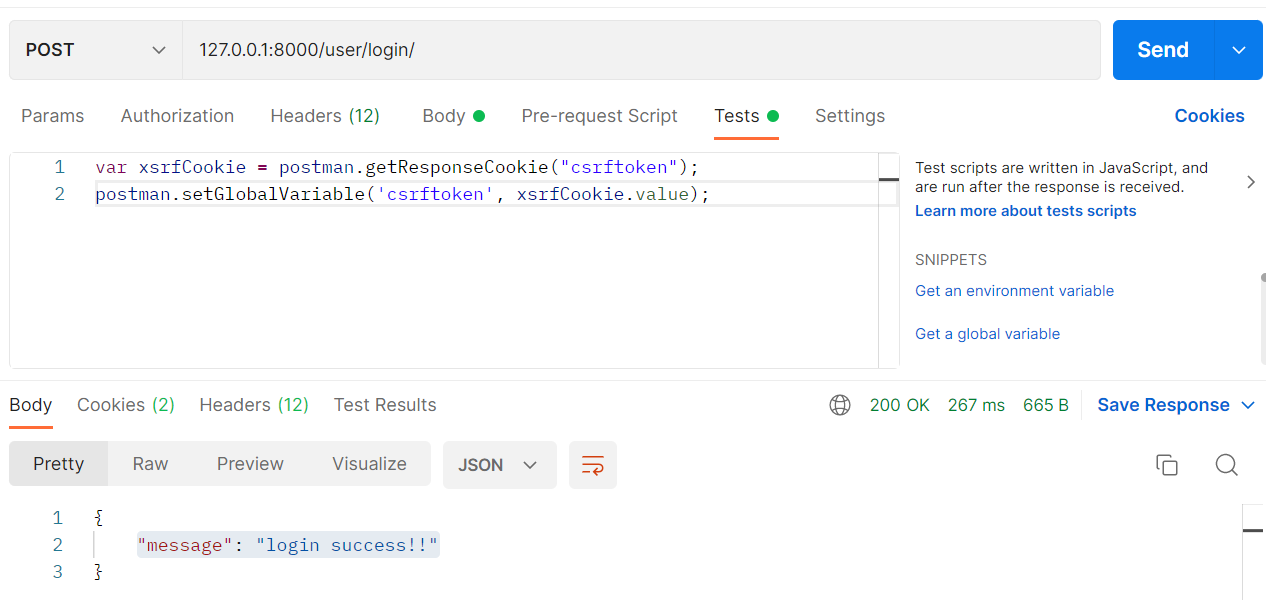Click the 200 OK status text
The width and height of the screenshot is (1266, 600).
click(900, 405)
